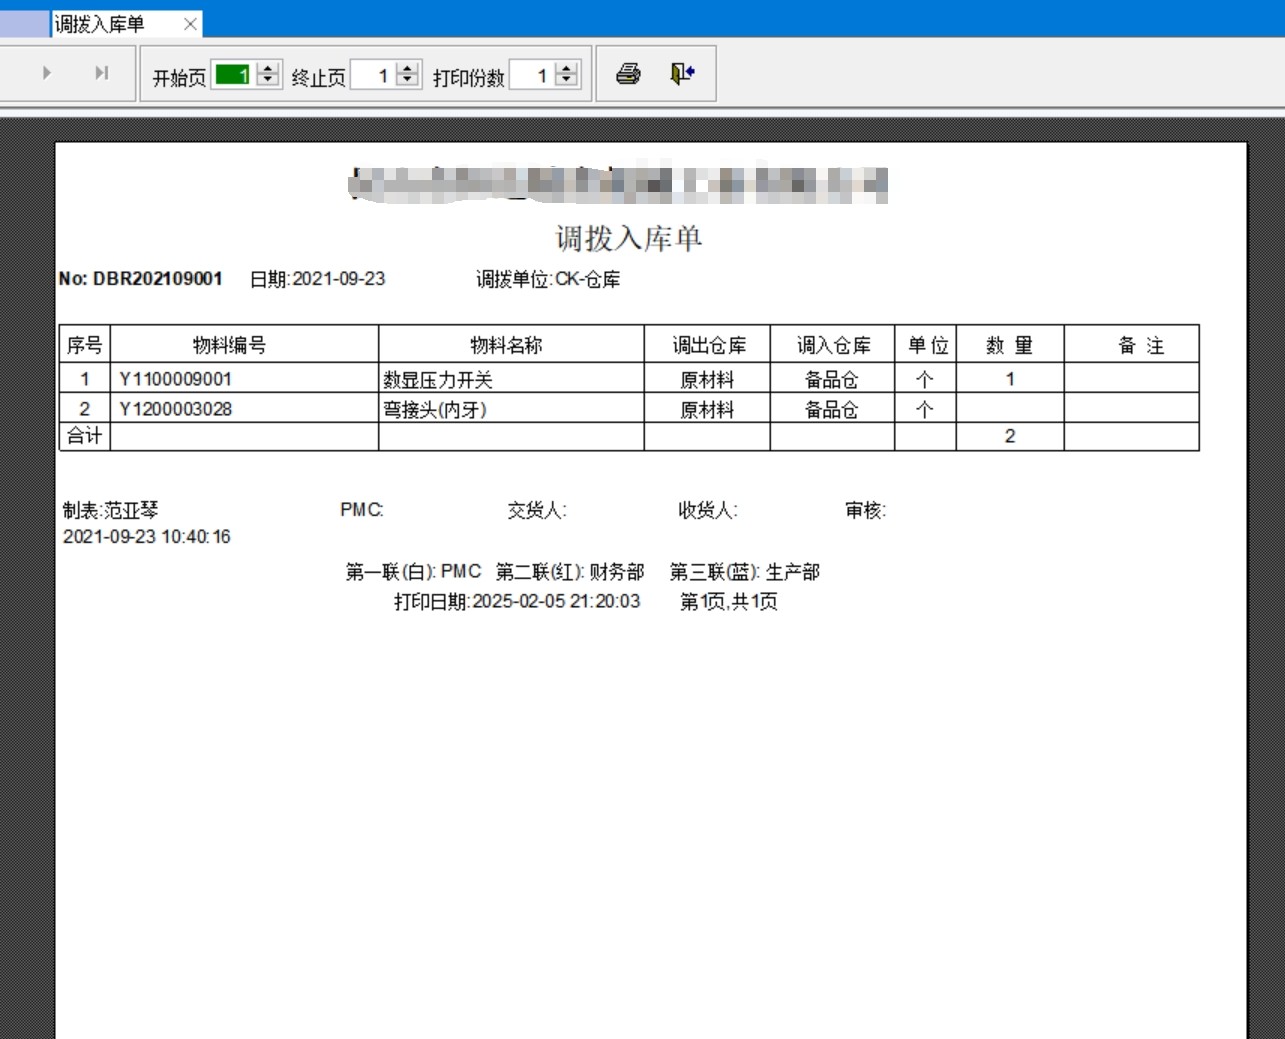Image resolution: width=1285 pixels, height=1039 pixels.
Task: Click the 弯接头(内牙) material name cell
Action: (435, 409)
